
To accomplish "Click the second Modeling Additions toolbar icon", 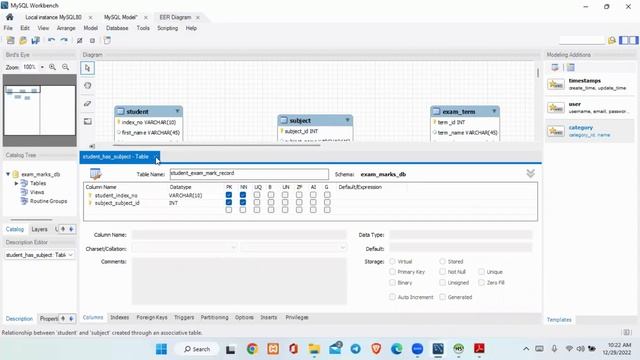I will [571, 67].
